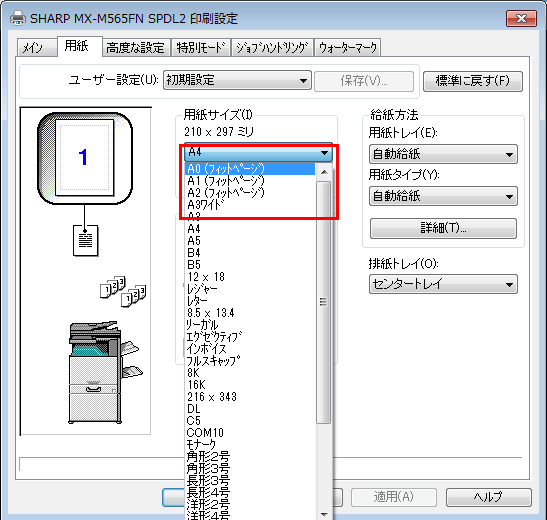Click the paper size list scrollbar thumb
547x520 pixels.
pyautogui.click(x=324, y=302)
